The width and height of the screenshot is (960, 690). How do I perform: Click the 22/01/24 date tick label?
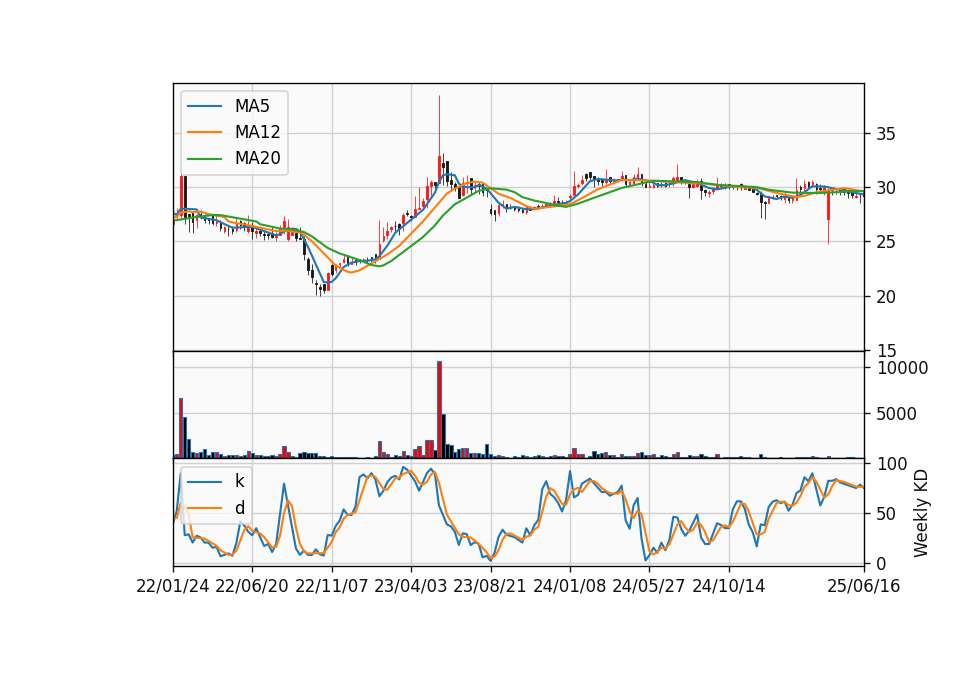click(x=173, y=586)
